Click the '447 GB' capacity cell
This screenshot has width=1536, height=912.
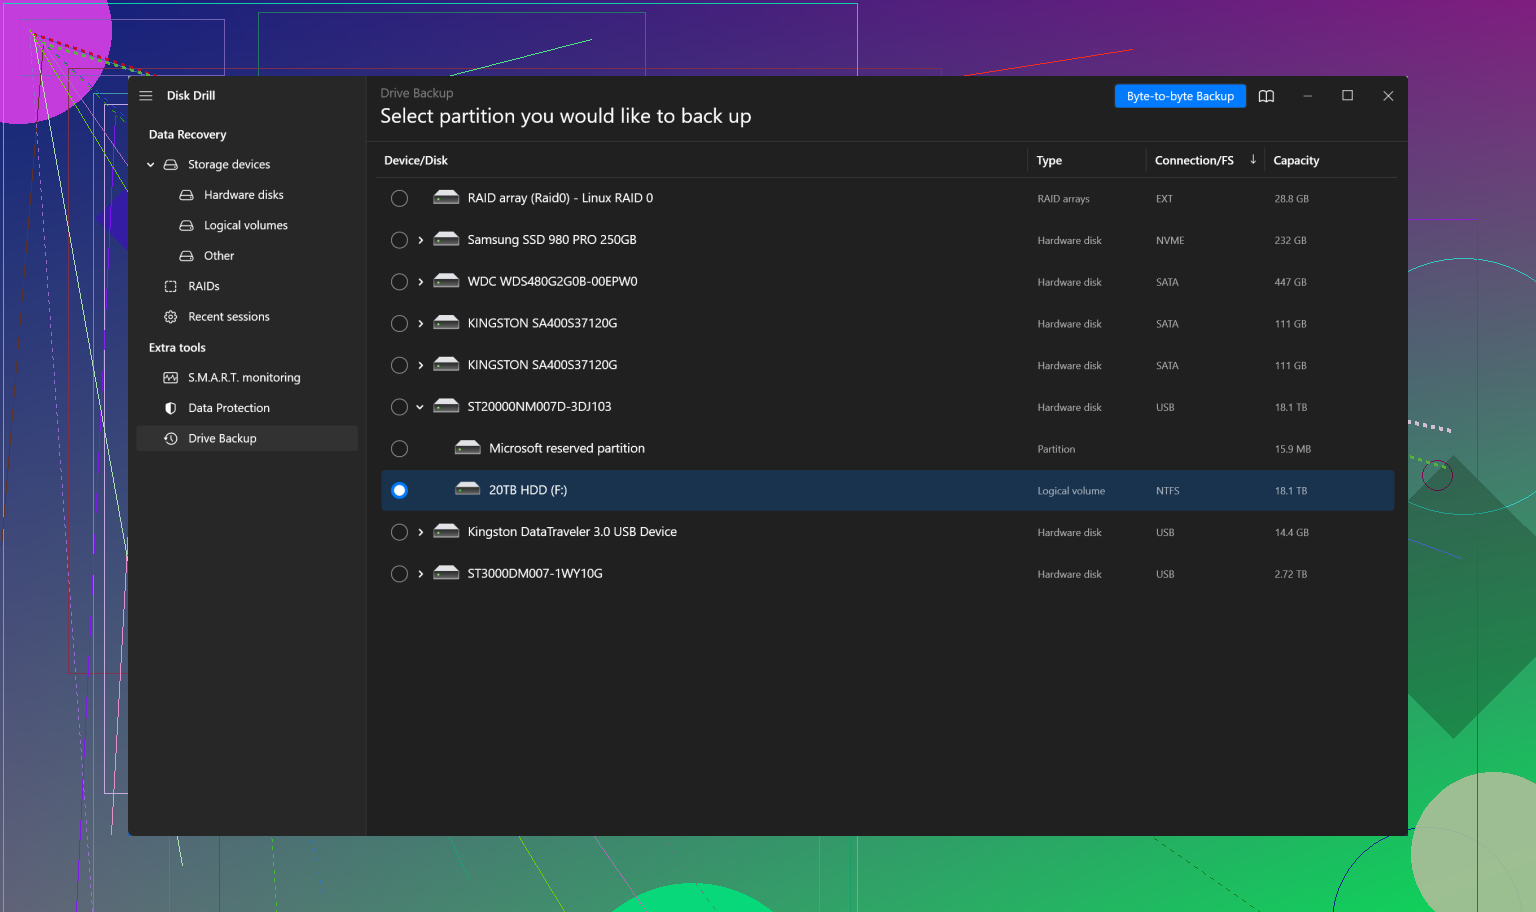(x=1291, y=283)
